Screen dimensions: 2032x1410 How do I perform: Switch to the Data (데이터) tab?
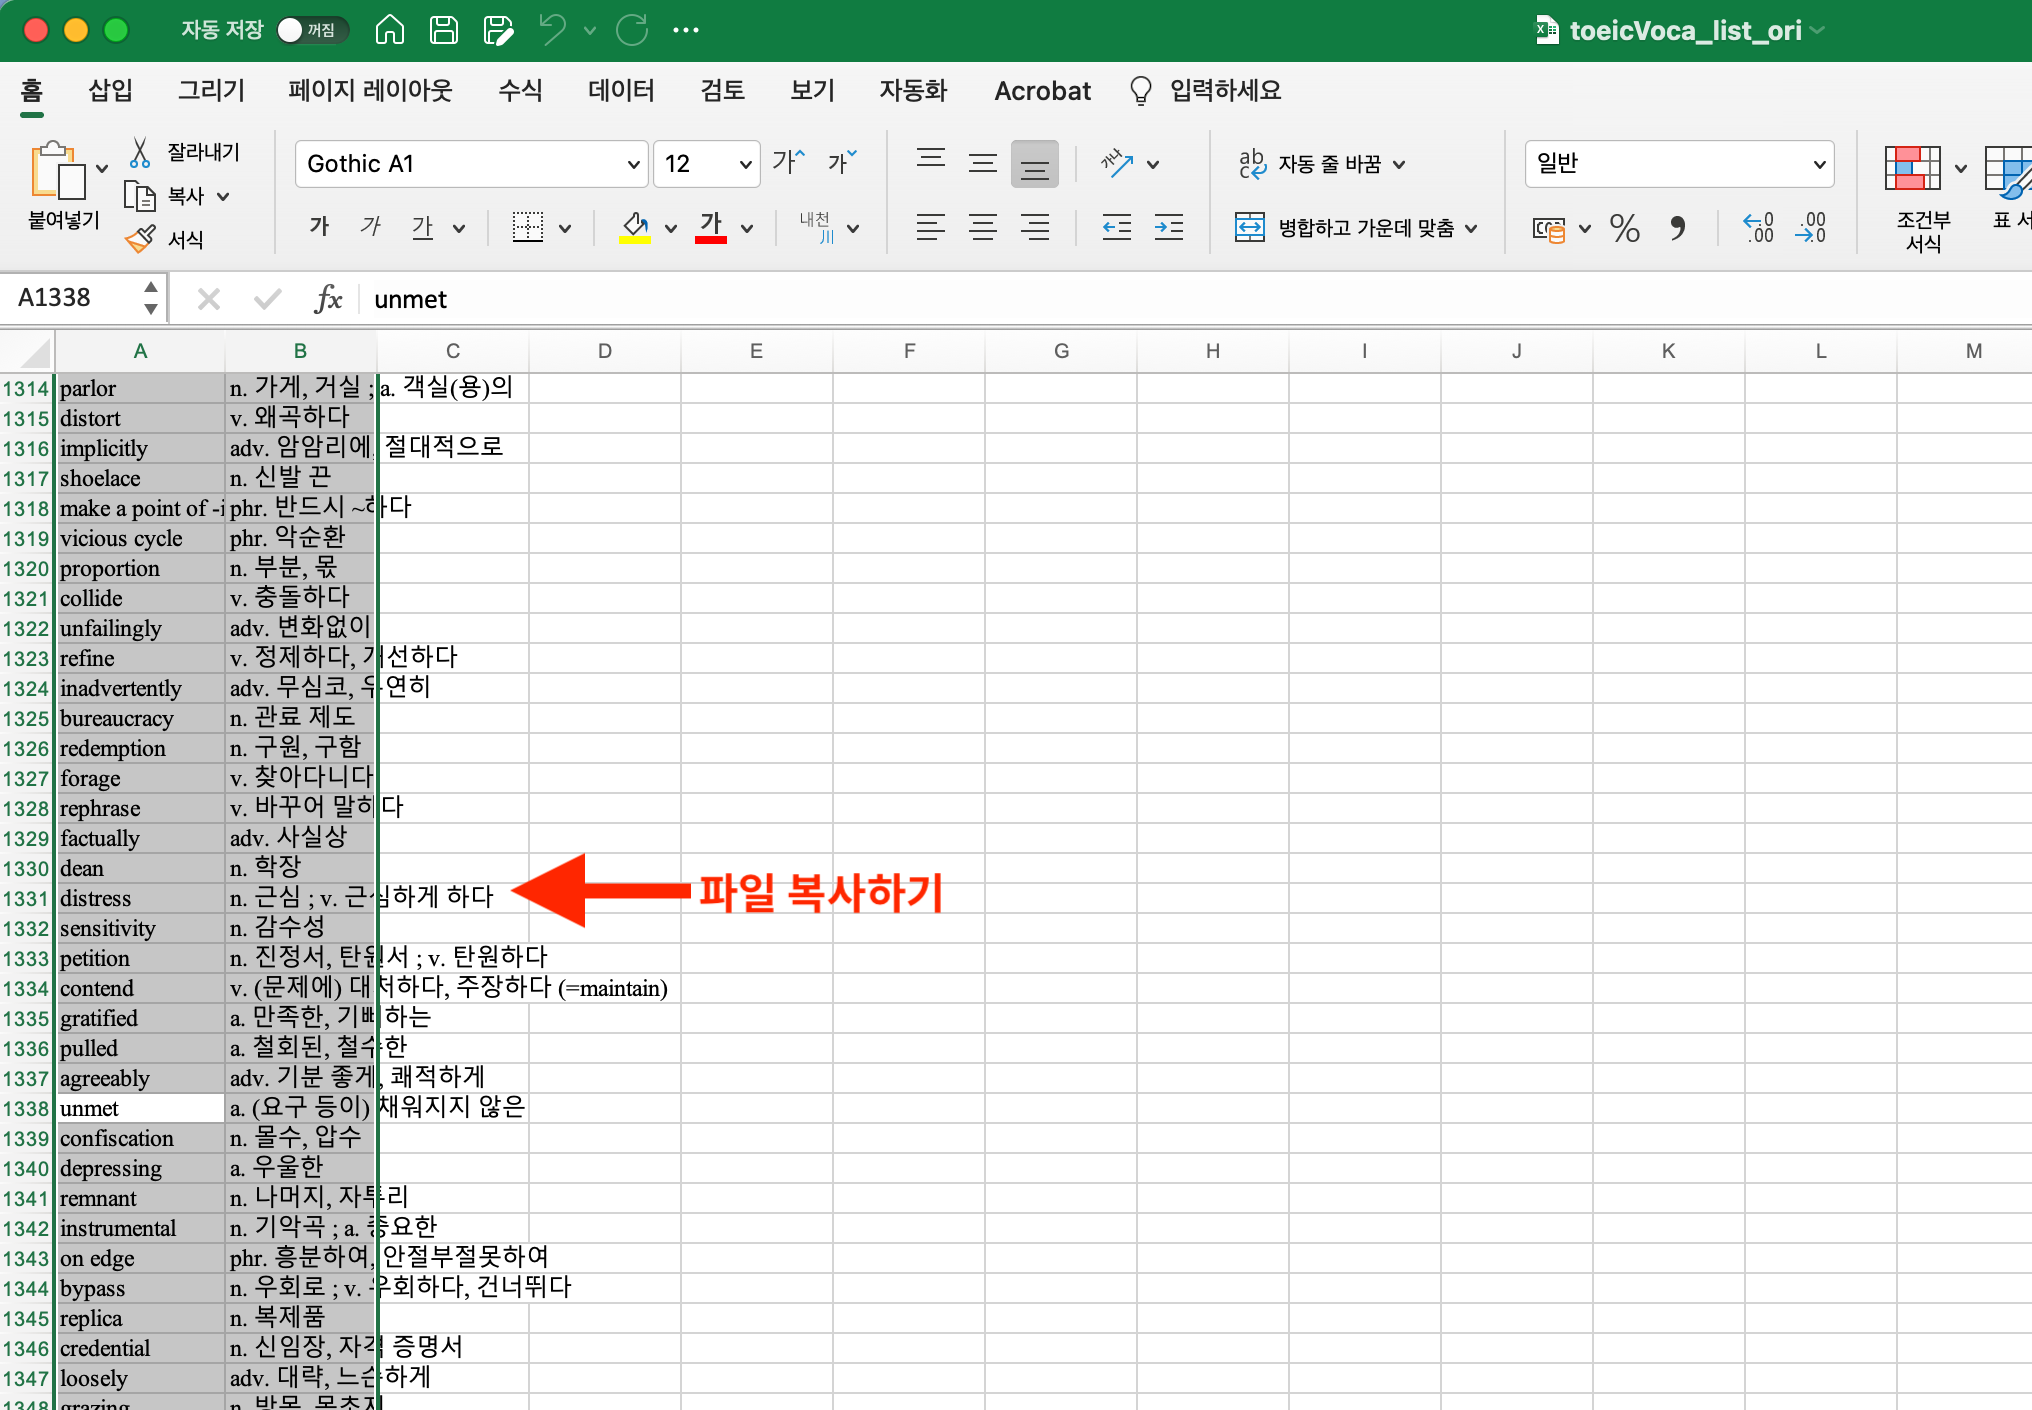[621, 91]
